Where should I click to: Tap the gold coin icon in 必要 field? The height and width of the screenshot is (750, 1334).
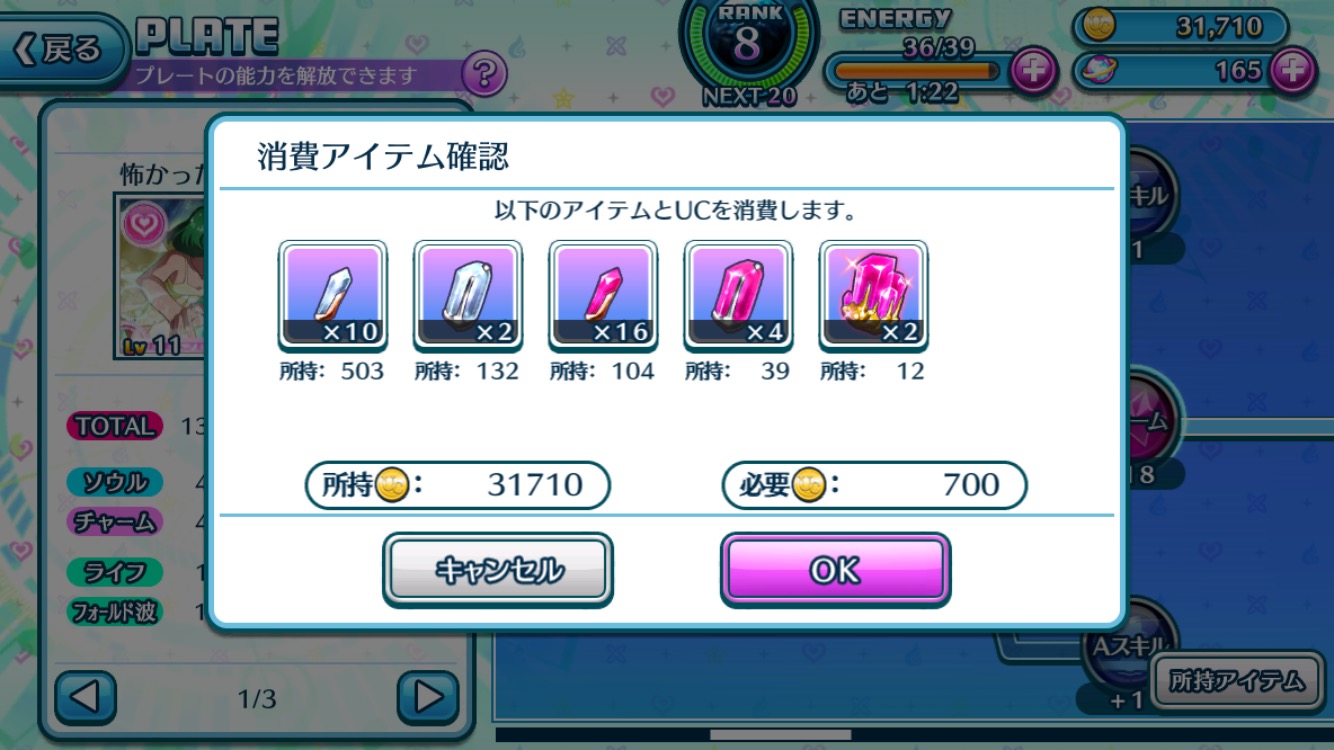tap(809, 485)
